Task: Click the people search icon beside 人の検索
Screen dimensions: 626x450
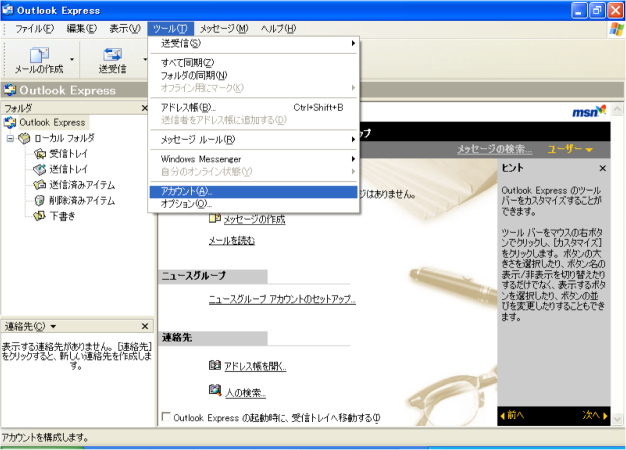Action: 215,390
